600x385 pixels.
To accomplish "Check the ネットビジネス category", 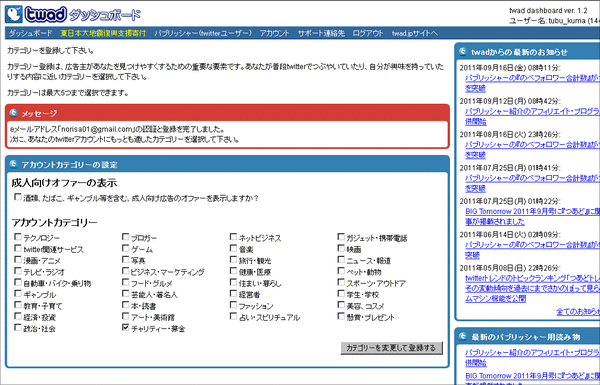I will pyautogui.click(x=233, y=237).
